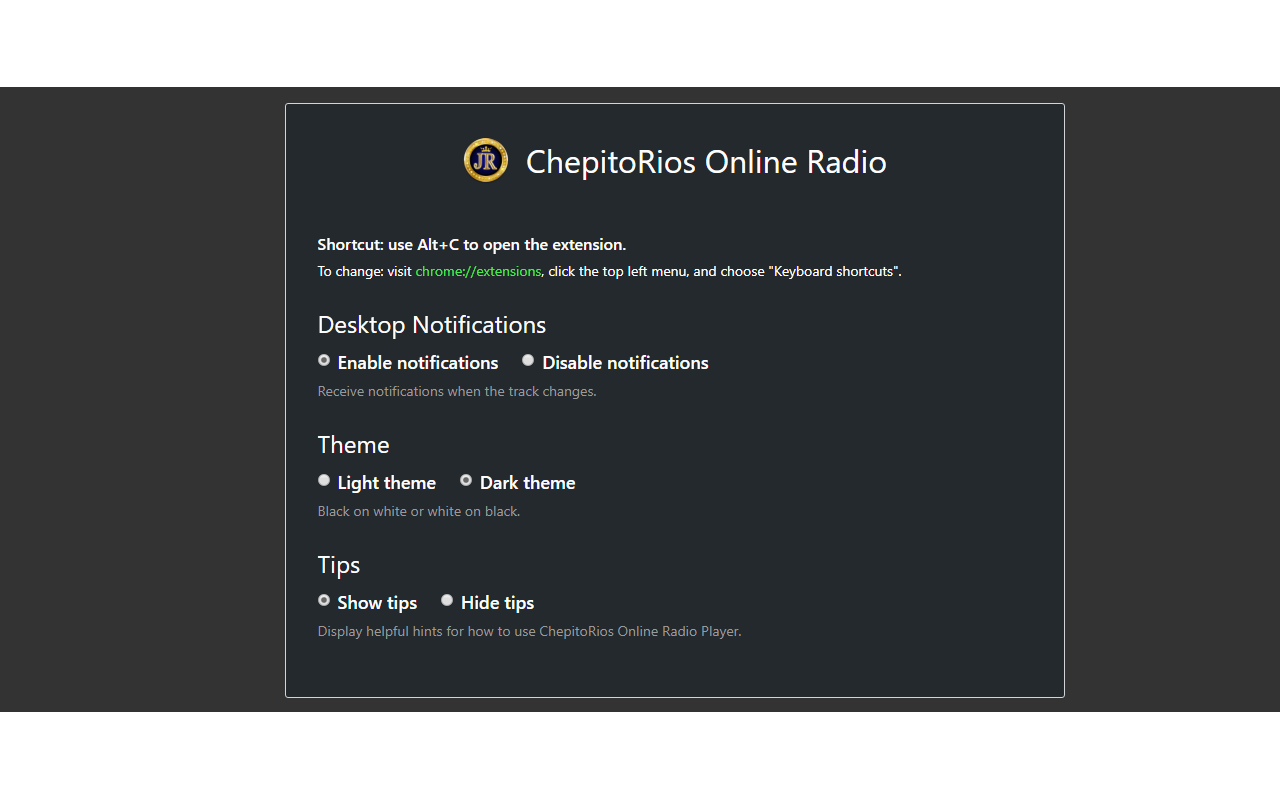The width and height of the screenshot is (1280, 800).
Task: Click the Theme section heading
Action: 353,444
